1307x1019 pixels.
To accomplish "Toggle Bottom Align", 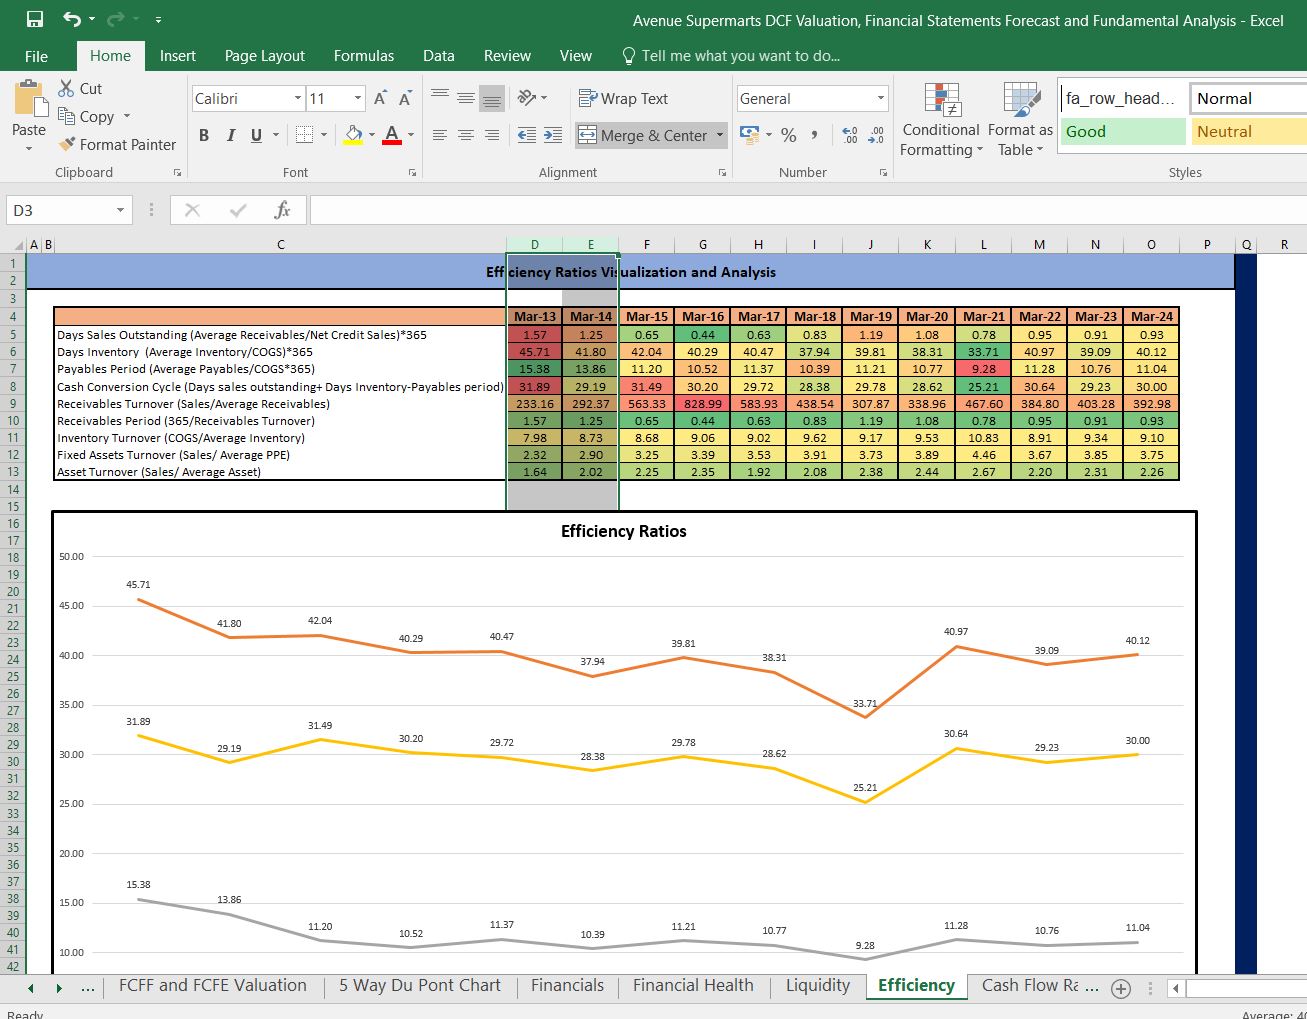I will (491, 98).
